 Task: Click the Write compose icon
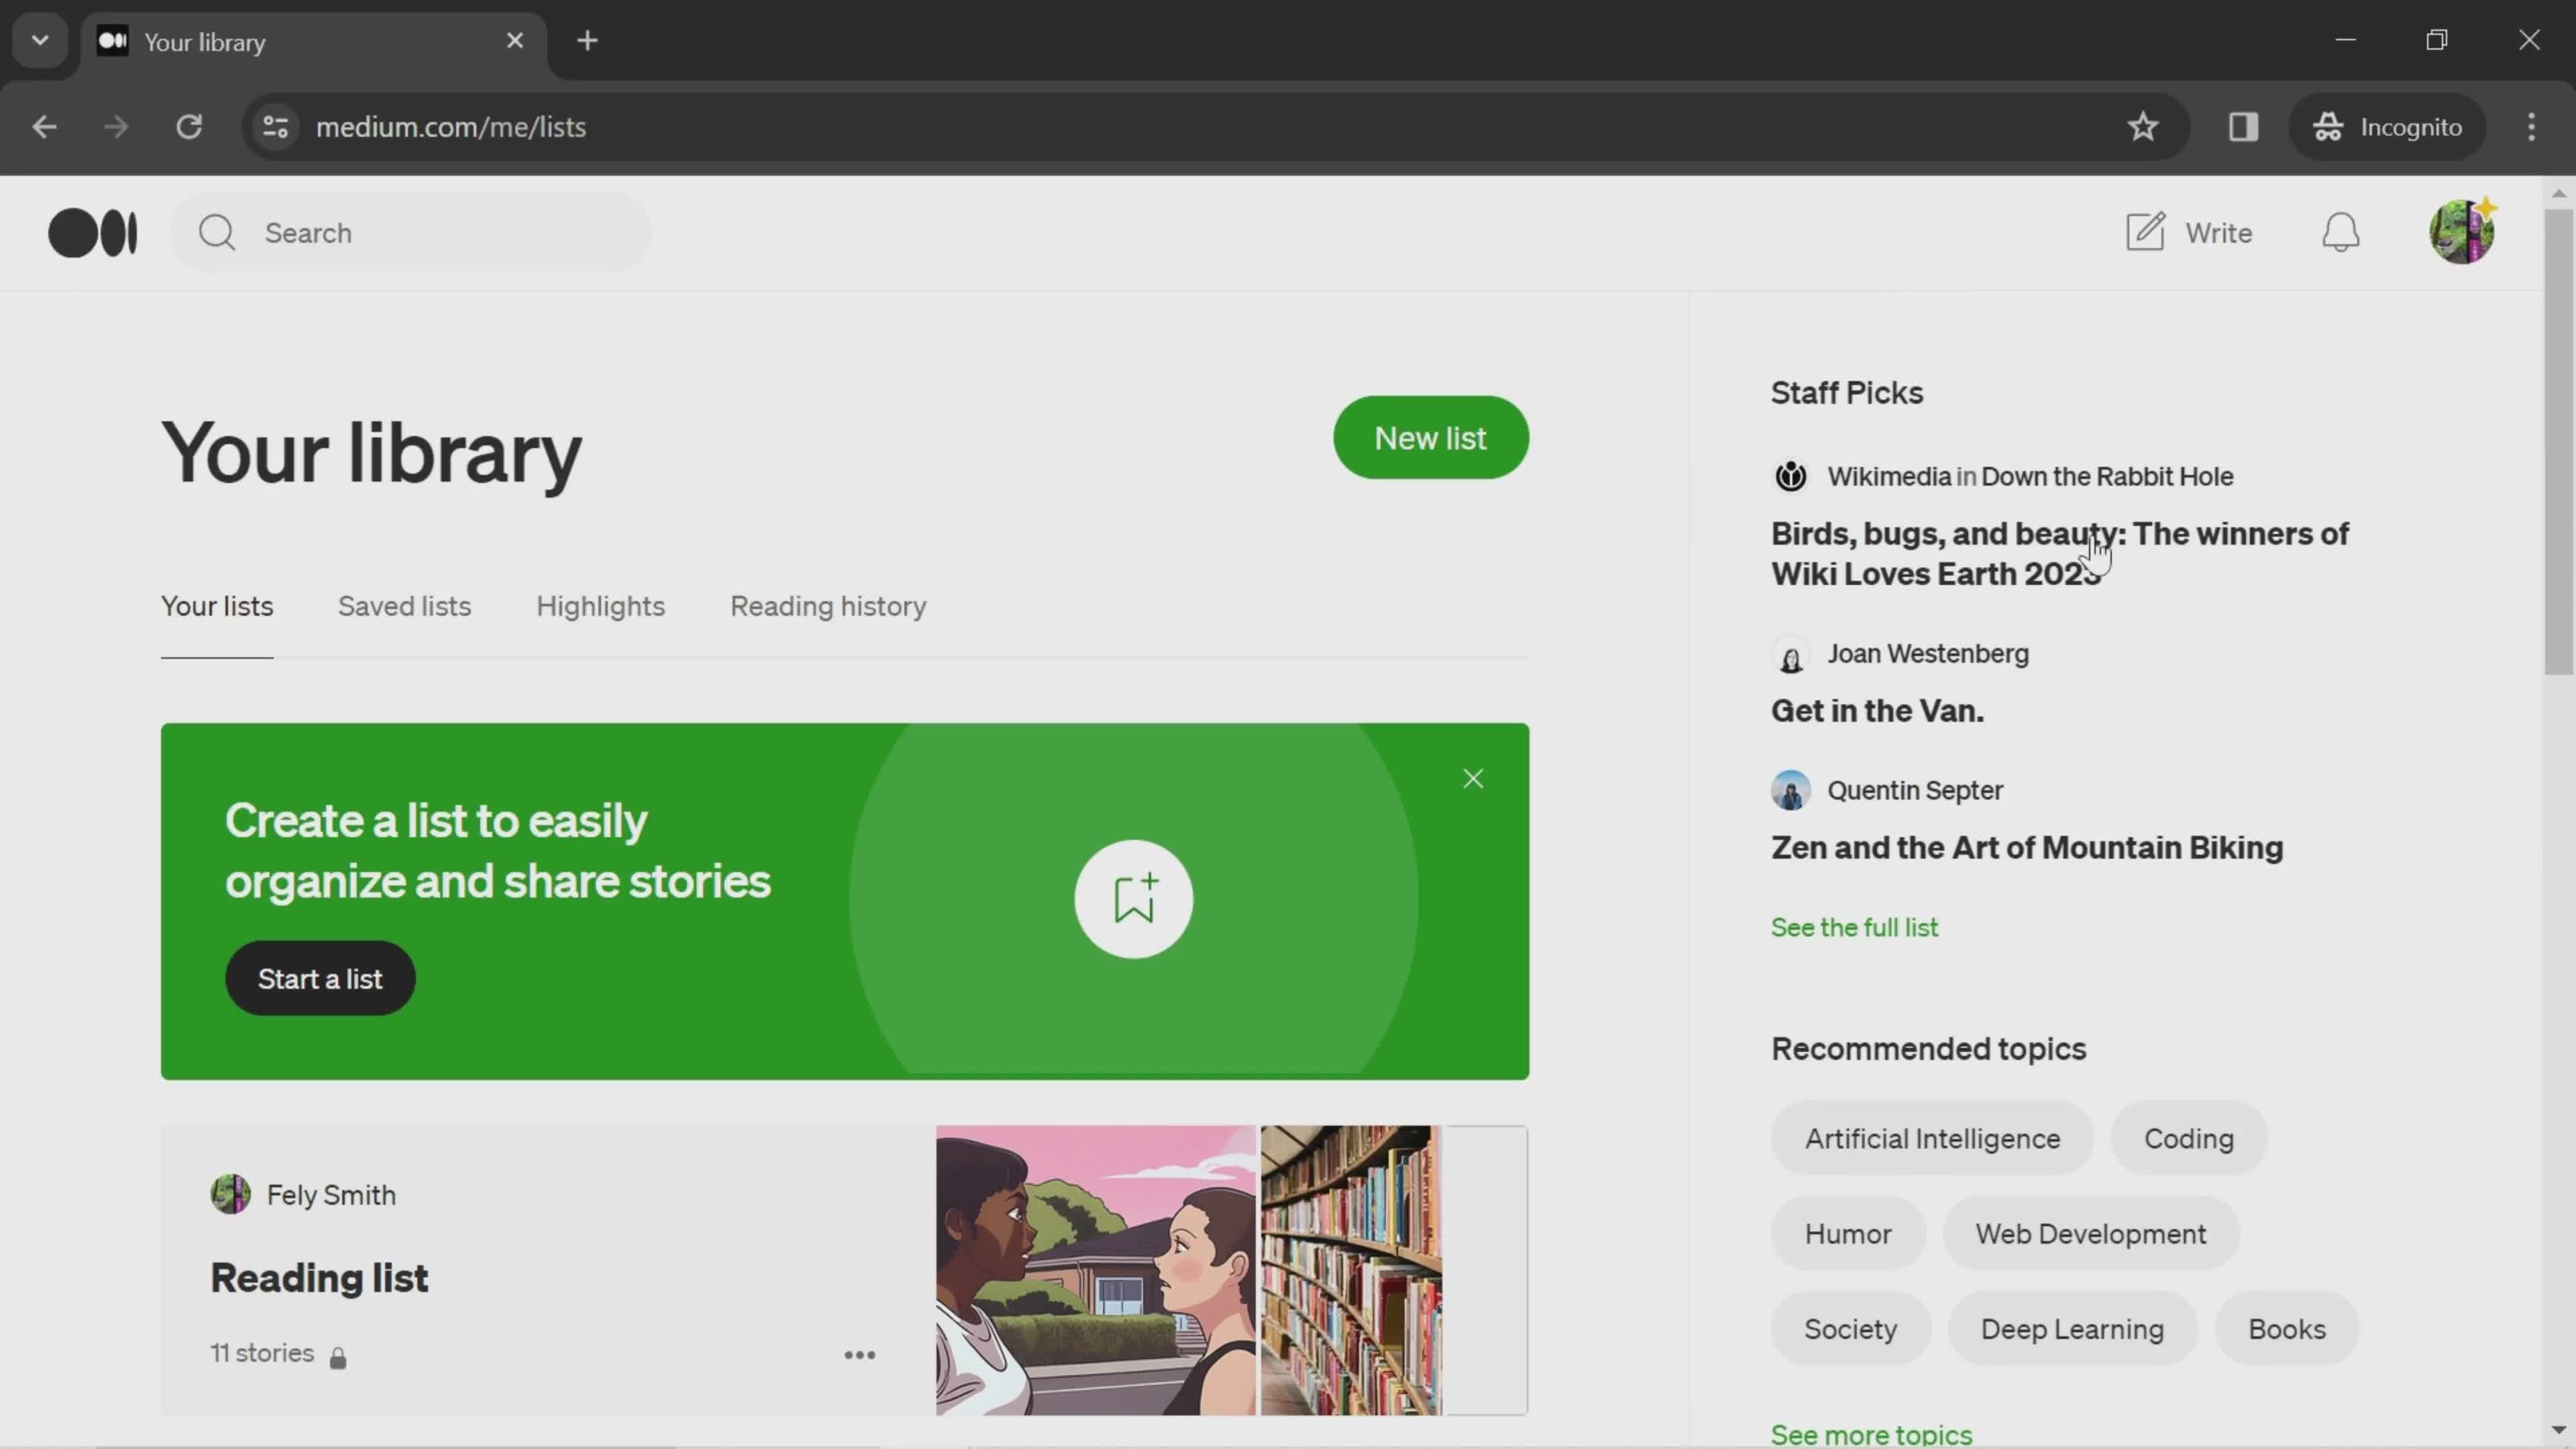coord(2146,230)
